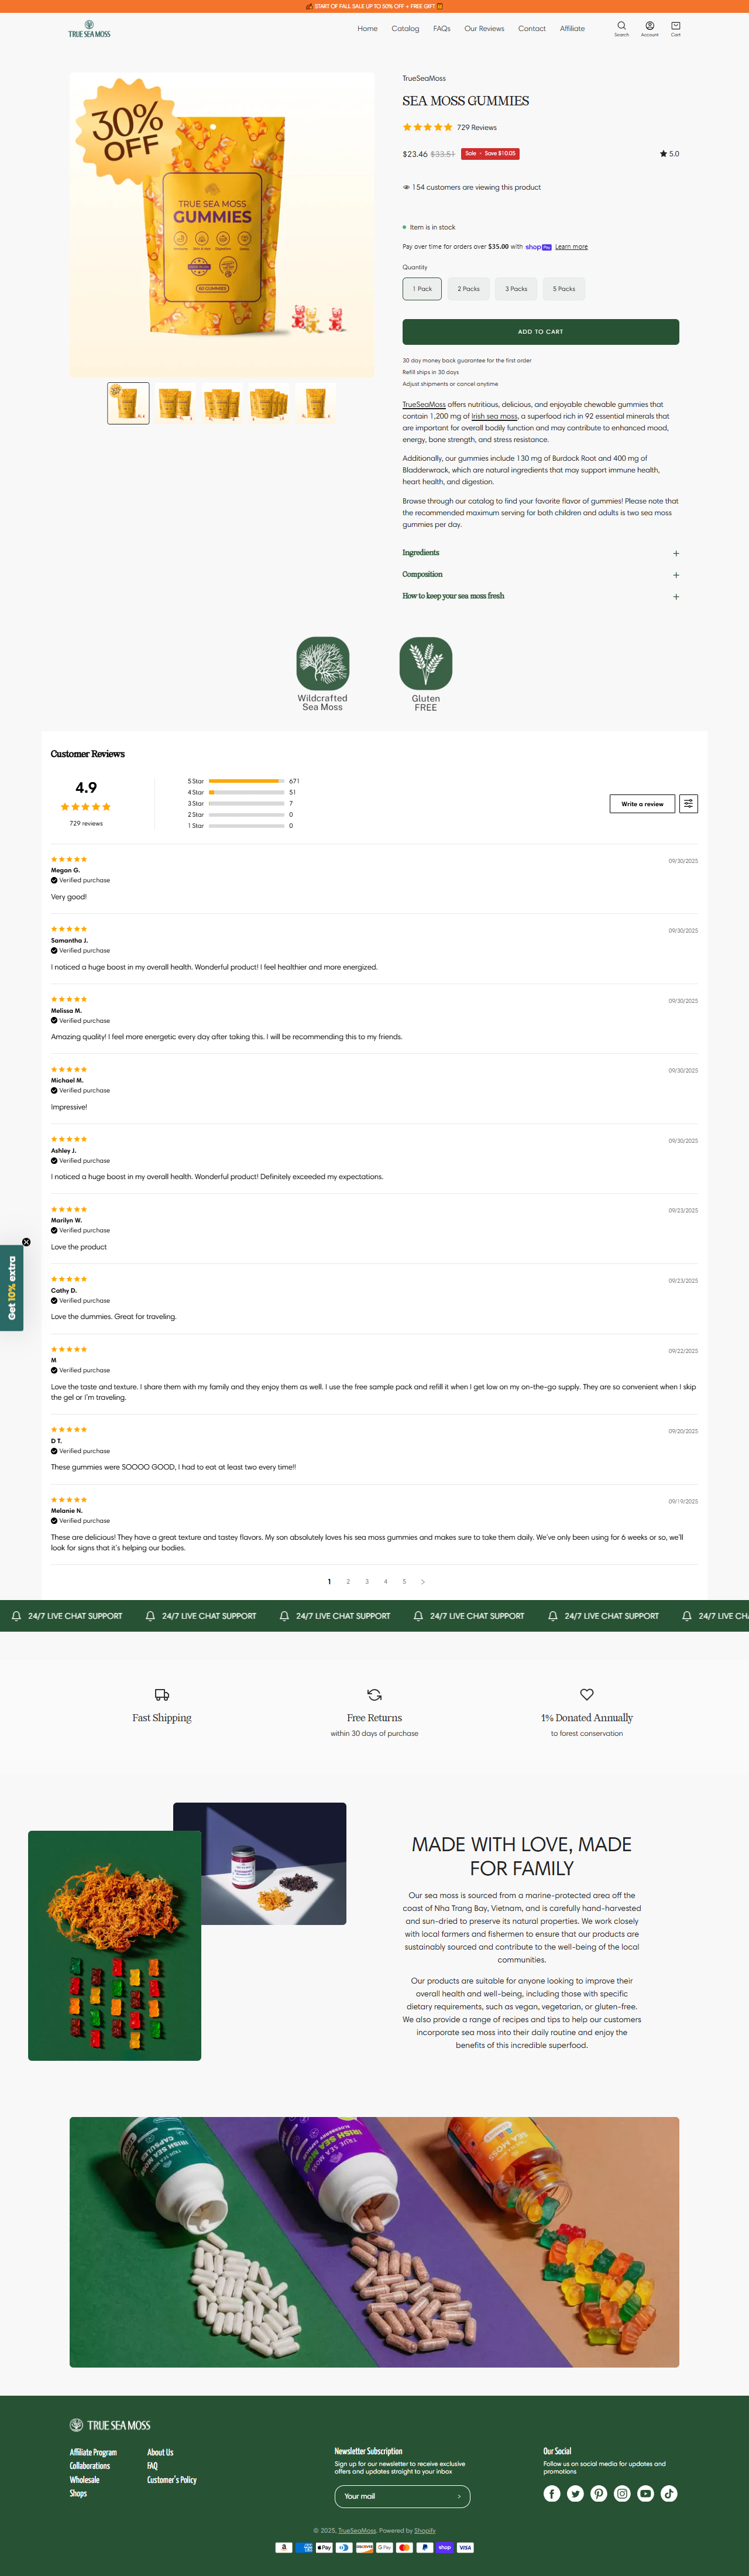Open the Write a review button

(642, 803)
